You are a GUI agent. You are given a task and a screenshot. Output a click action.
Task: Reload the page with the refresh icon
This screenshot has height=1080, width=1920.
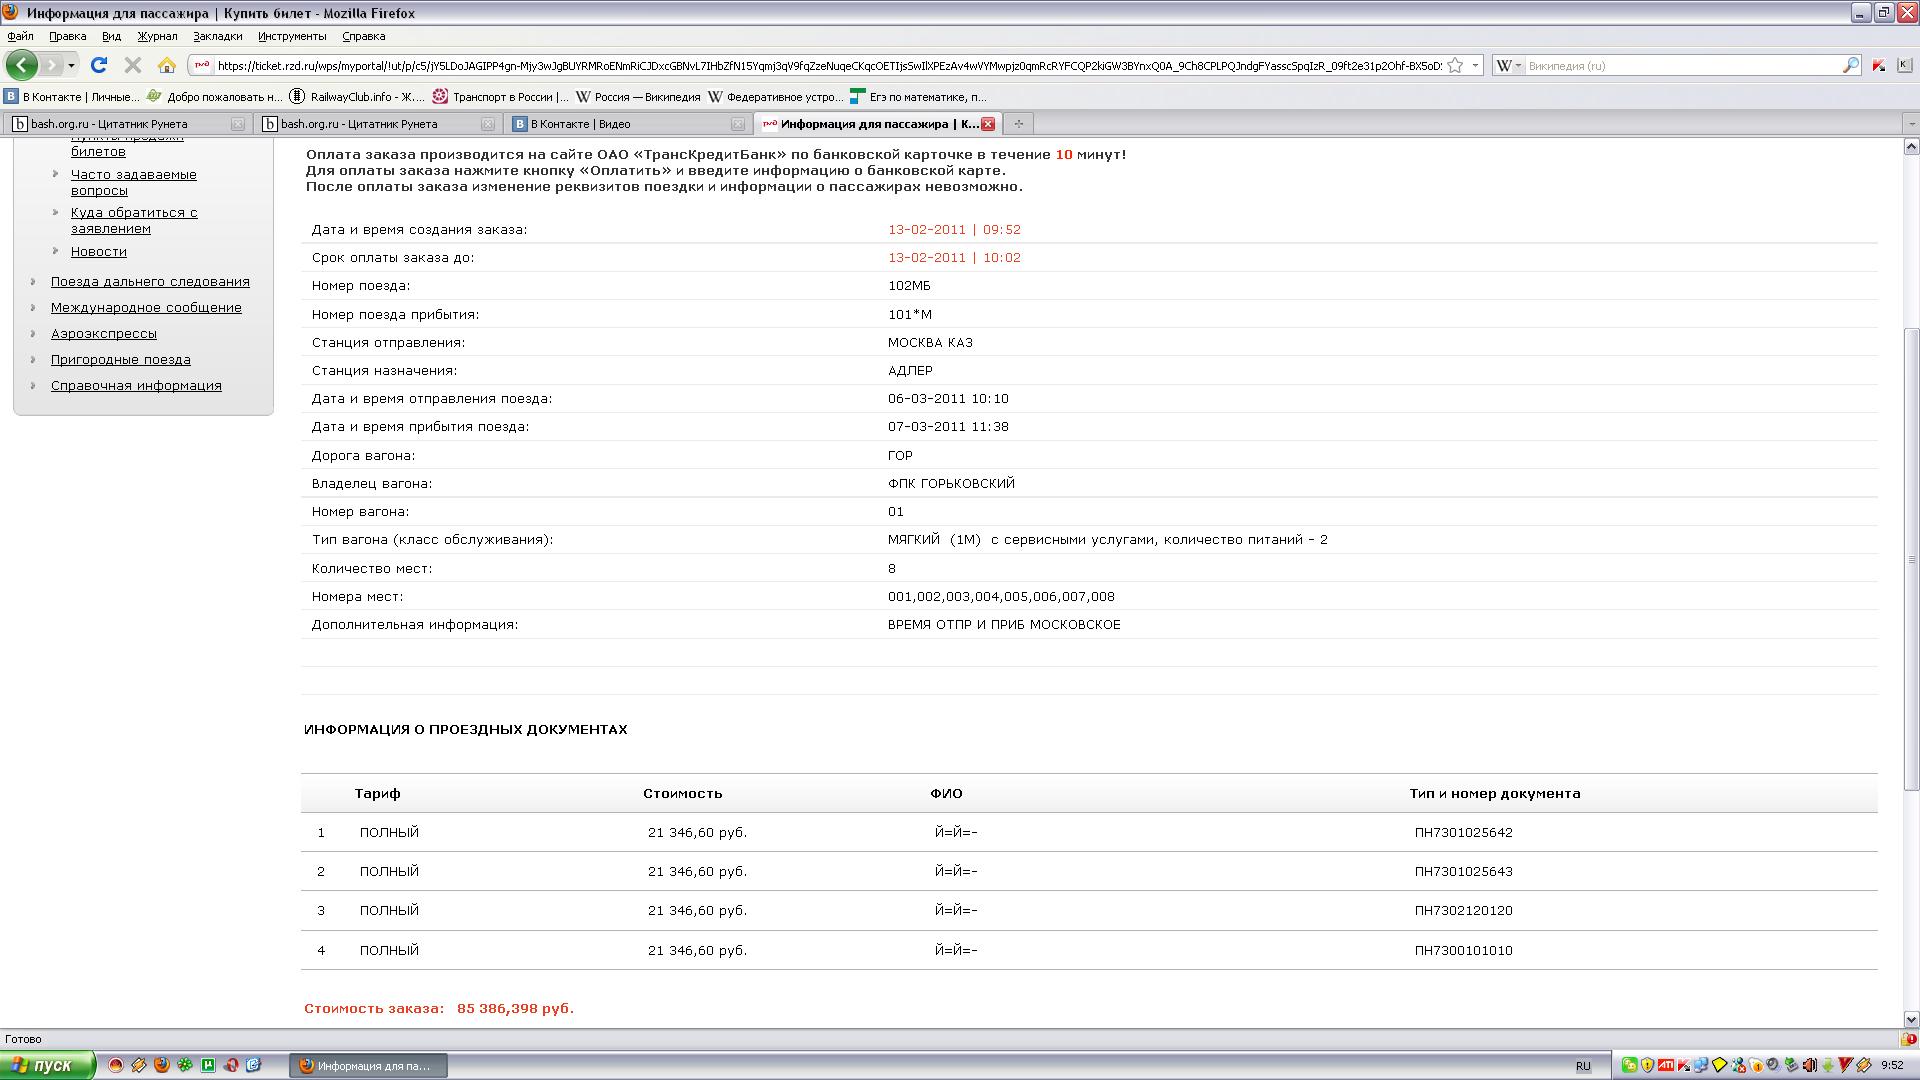[x=98, y=65]
